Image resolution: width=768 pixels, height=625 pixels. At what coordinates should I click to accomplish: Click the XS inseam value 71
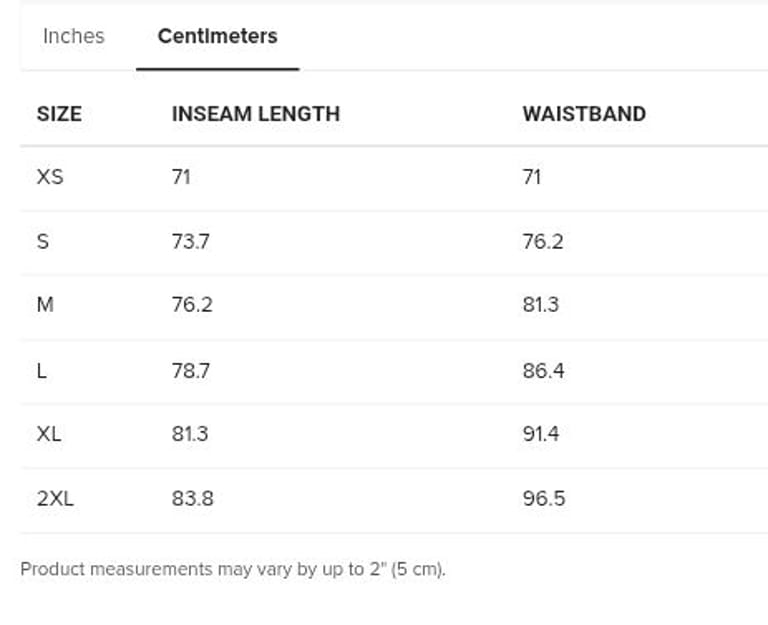181,177
